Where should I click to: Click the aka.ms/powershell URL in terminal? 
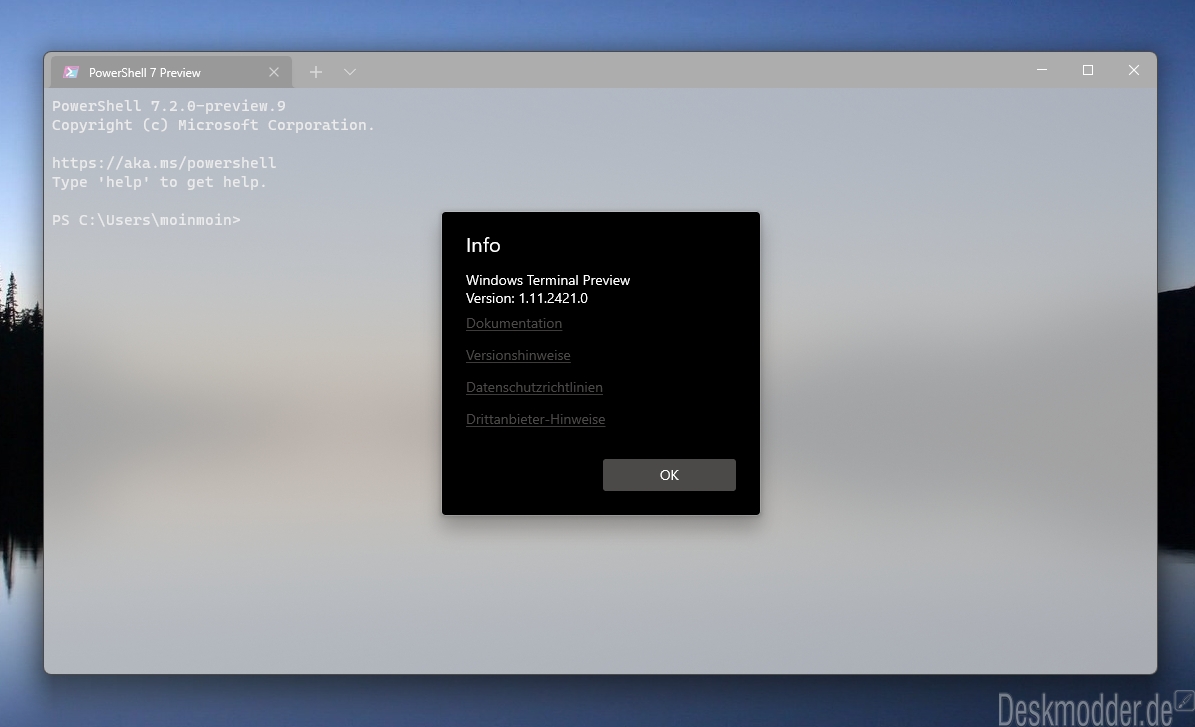pyautogui.click(x=164, y=163)
